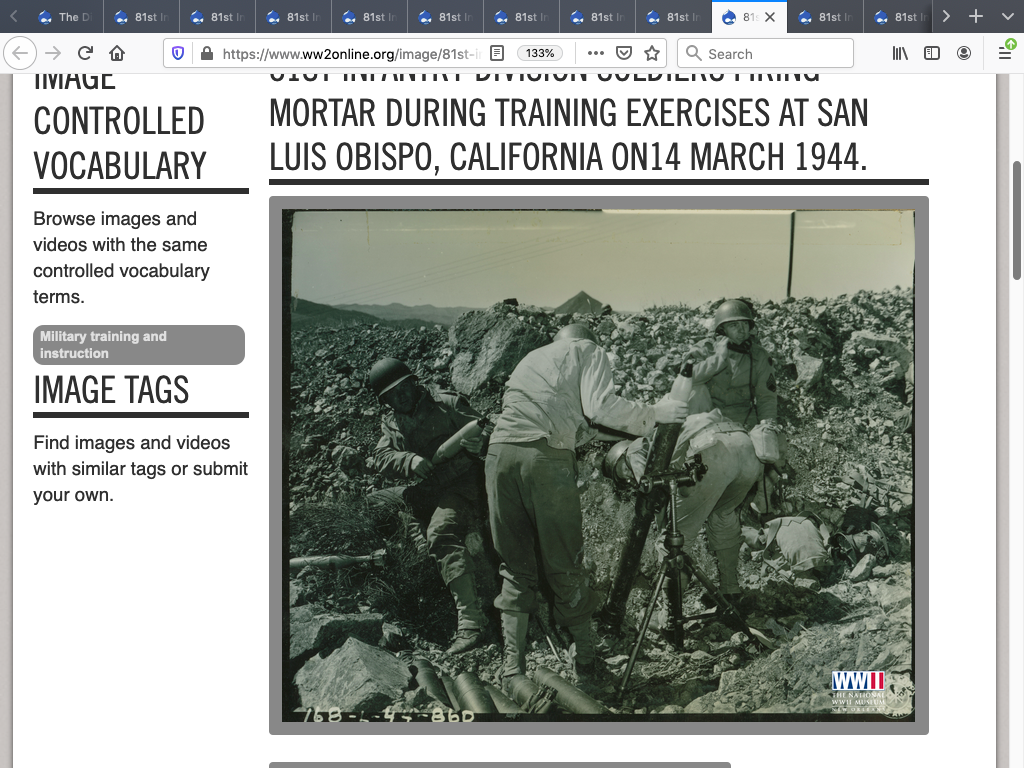Open page actions three-dot menu

[595, 53]
